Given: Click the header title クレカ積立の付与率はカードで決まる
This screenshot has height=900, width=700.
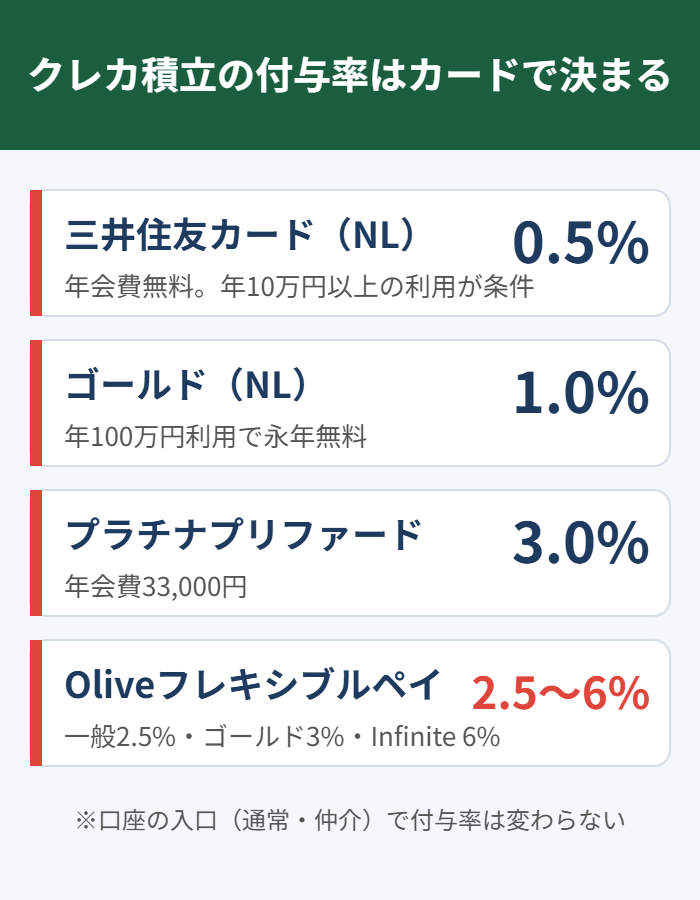Looking at the screenshot, I should (x=350, y=75).
